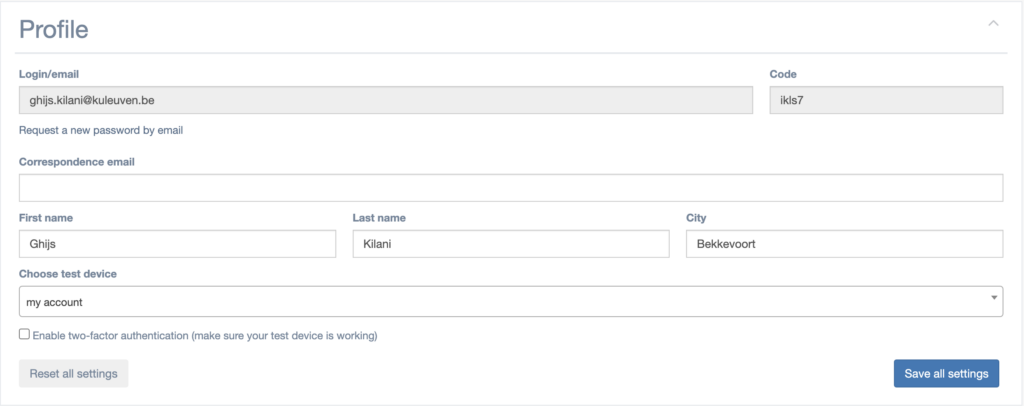
Task: Click the Code field containing ikls7
Action: pyautogui.click(x=885, y=101)
